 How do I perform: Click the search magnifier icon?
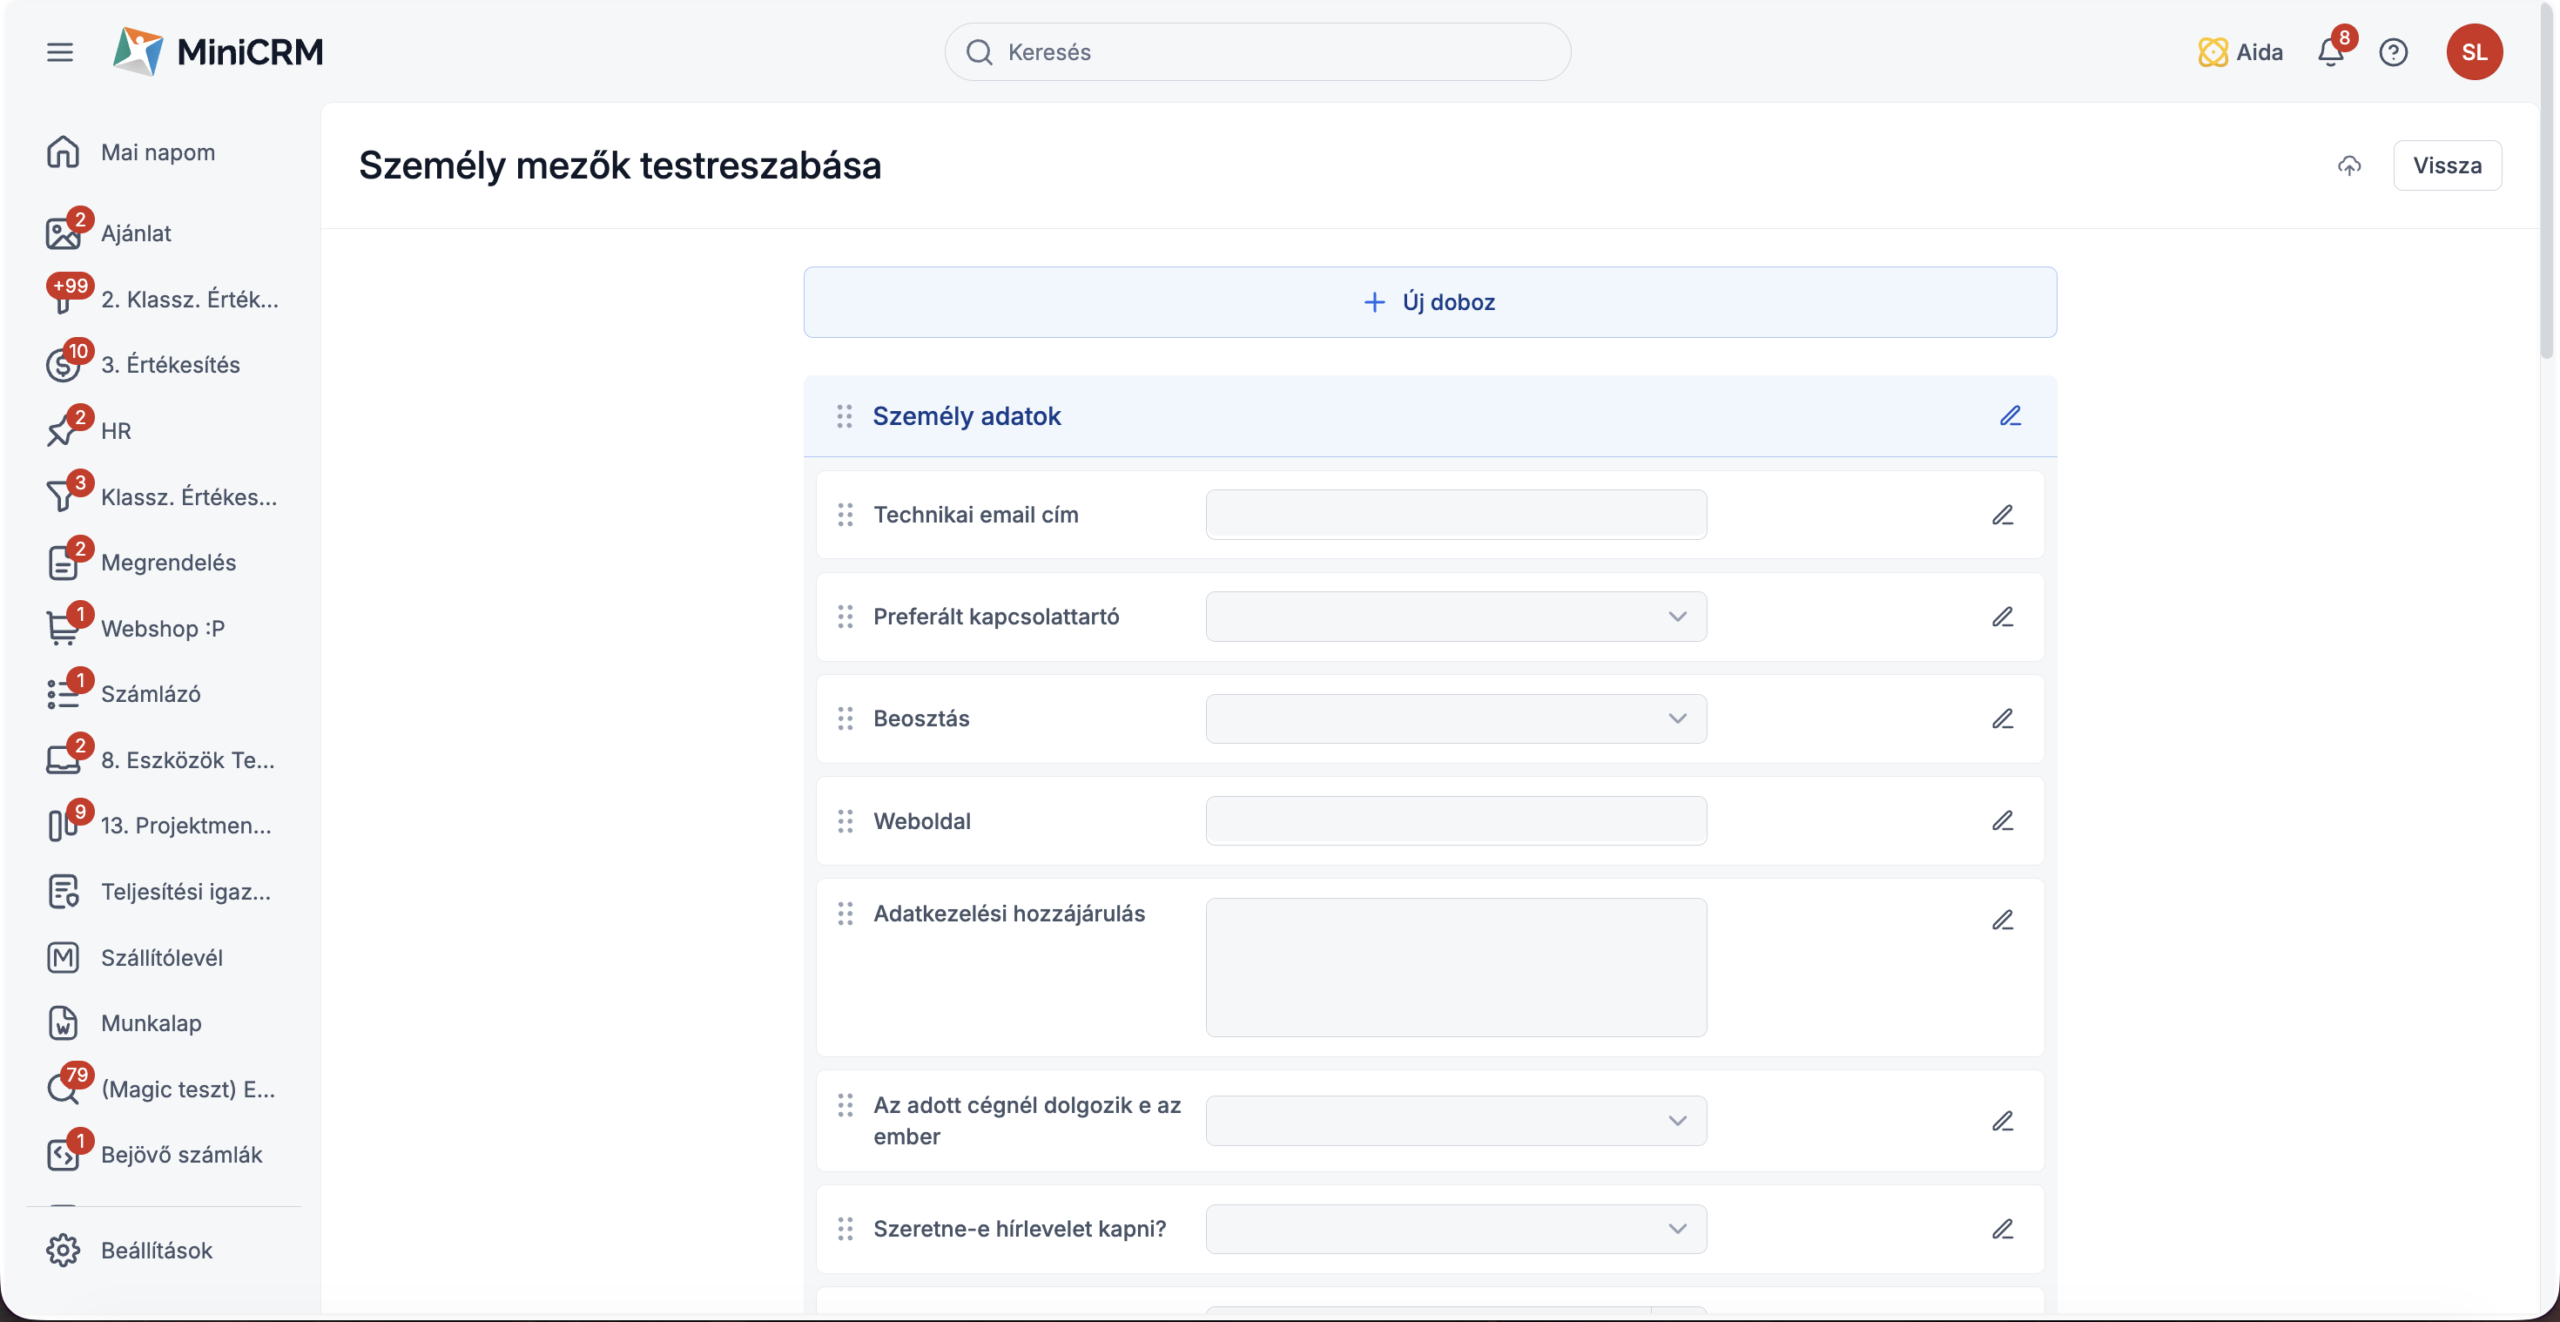pyautogui.click(x=979, y=52)
